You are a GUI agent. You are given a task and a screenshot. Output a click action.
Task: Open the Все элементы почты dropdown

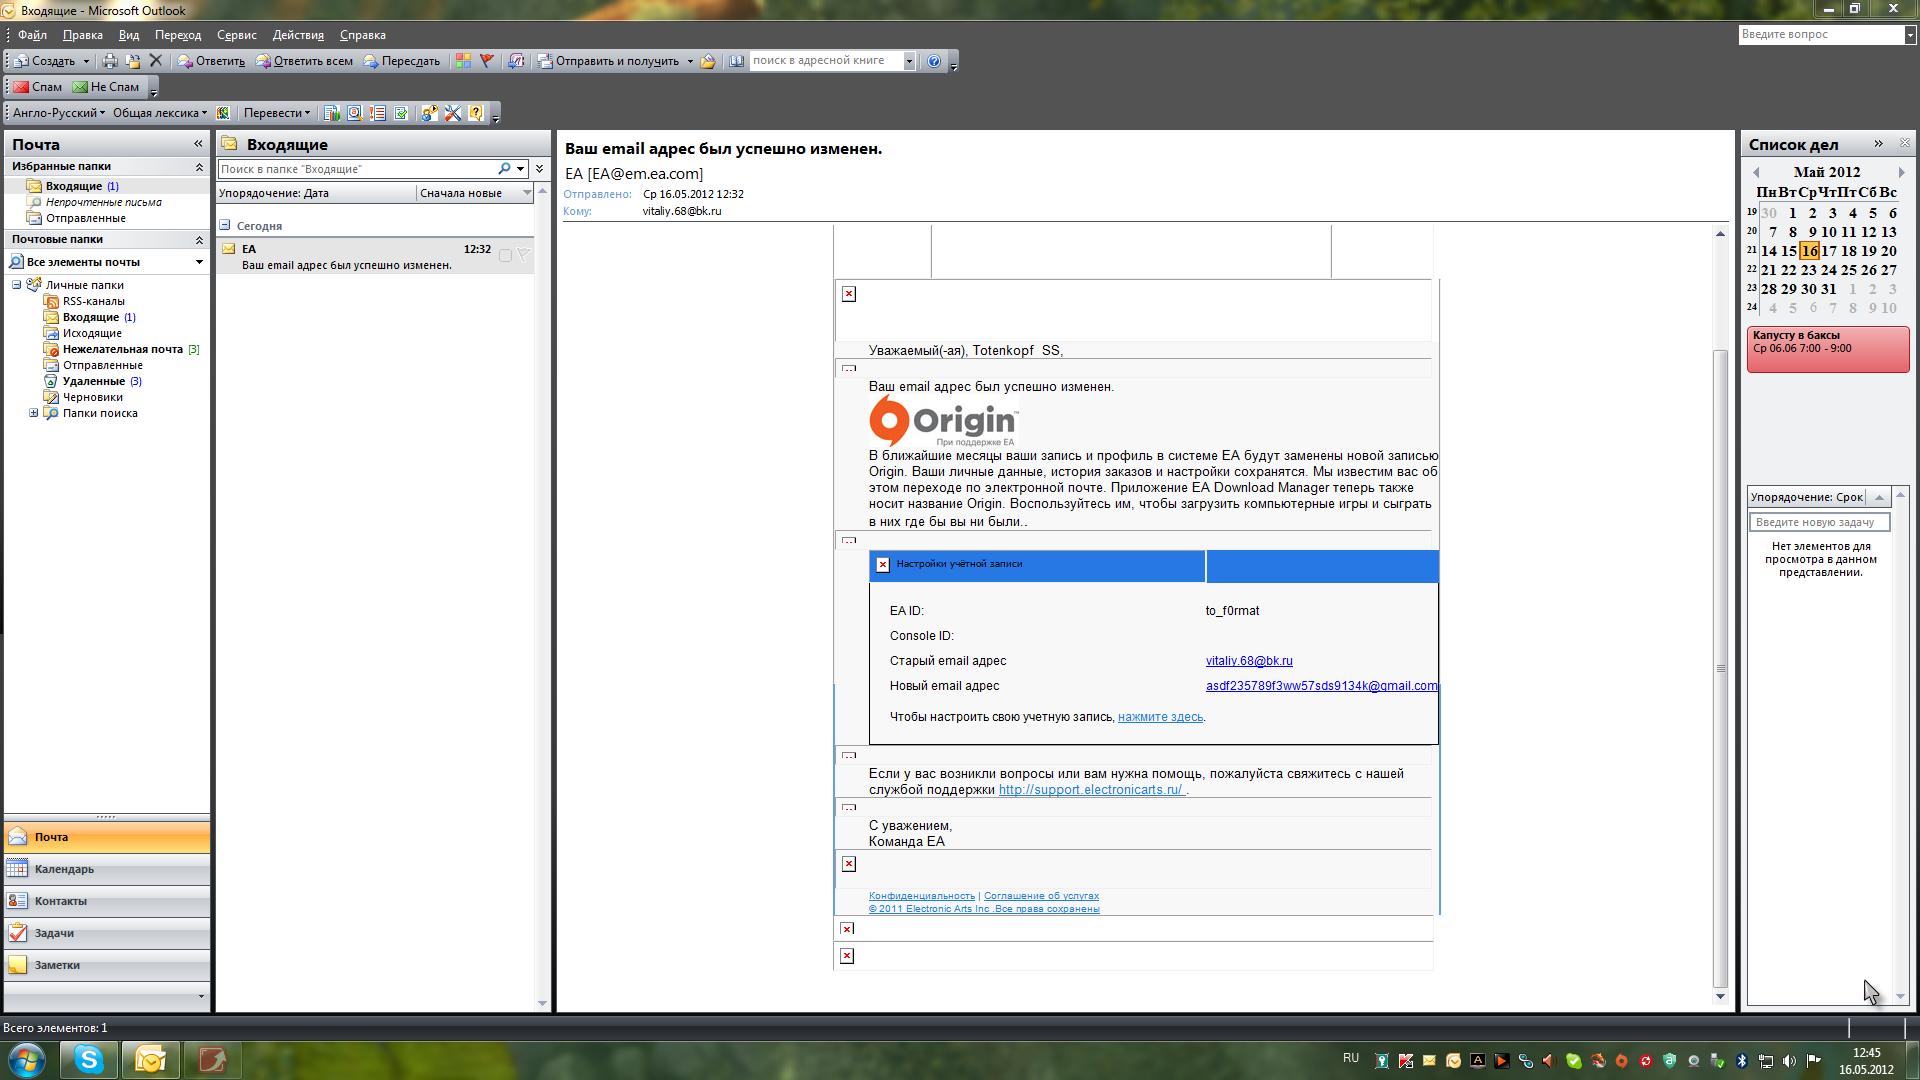click(198, 262)
